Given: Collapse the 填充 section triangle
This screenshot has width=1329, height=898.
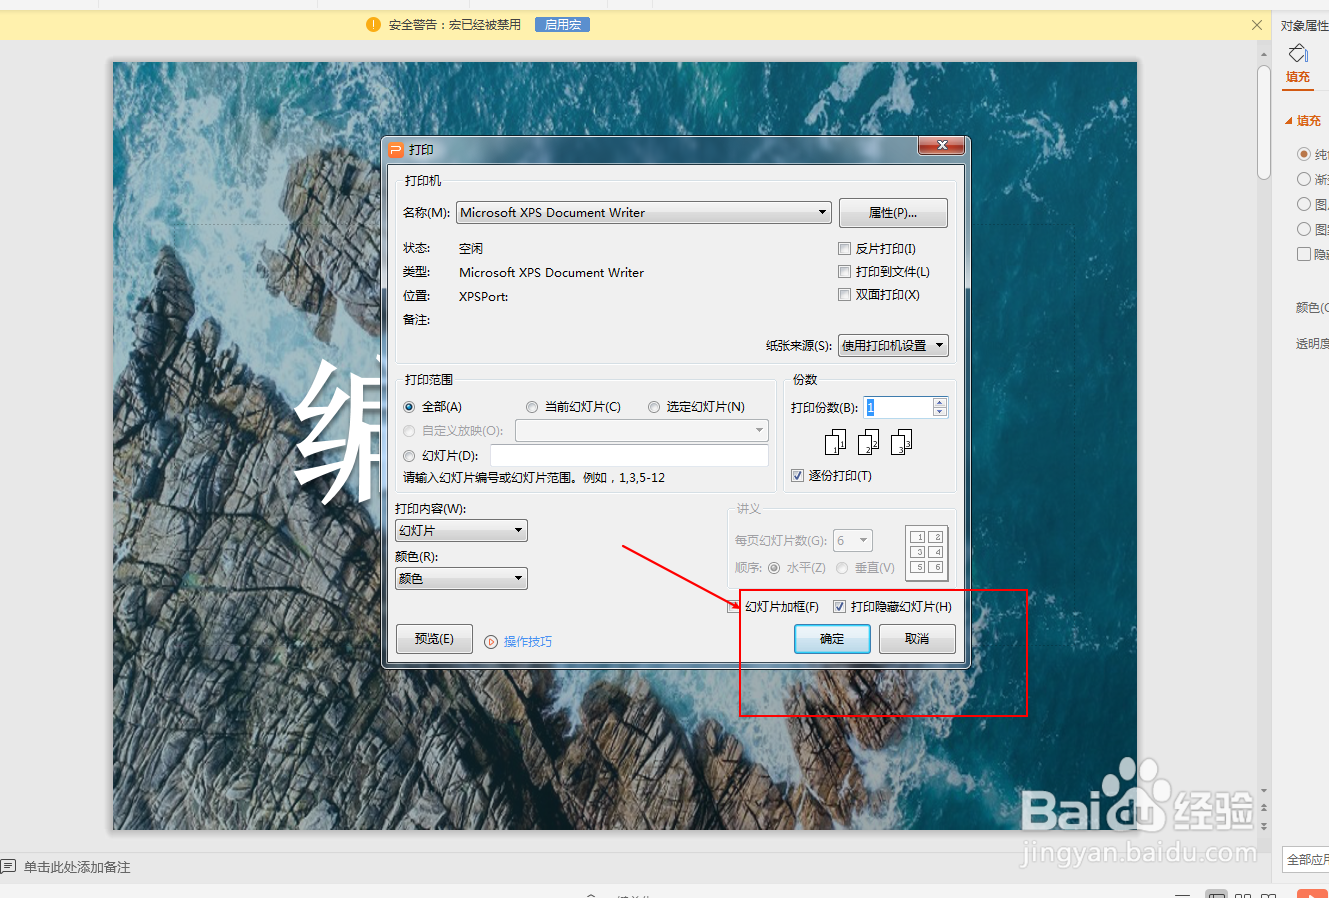Looking at the screenshot, I should (1289, 121).
